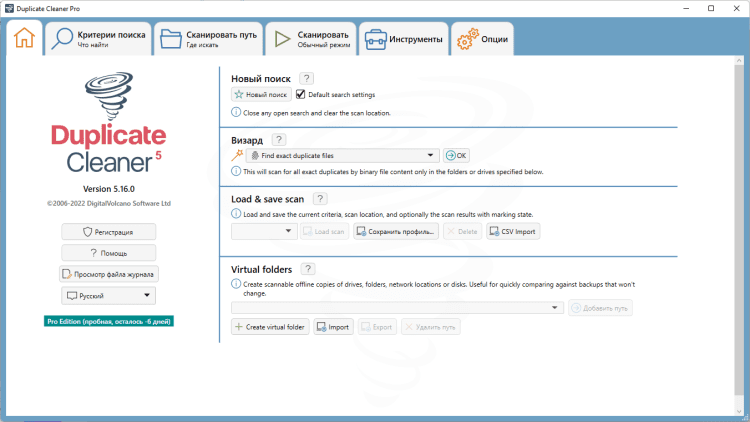750x422 pixels.
Task: Click the virtual folder Import button
Action: point(333,327)
